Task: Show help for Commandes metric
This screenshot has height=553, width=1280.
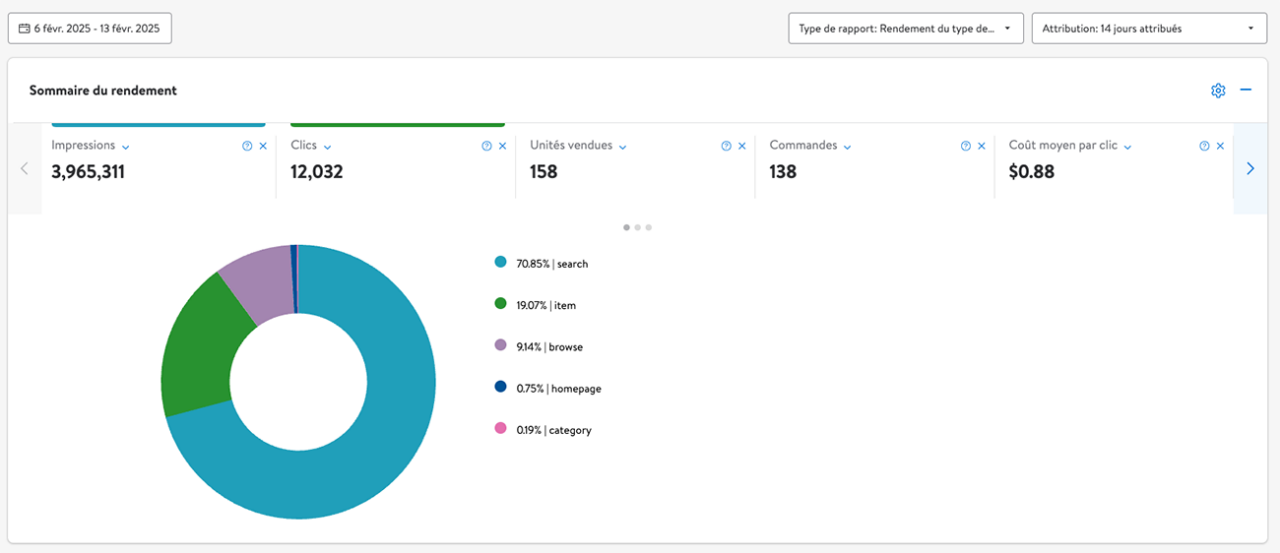Action: (x=966, y=146)
